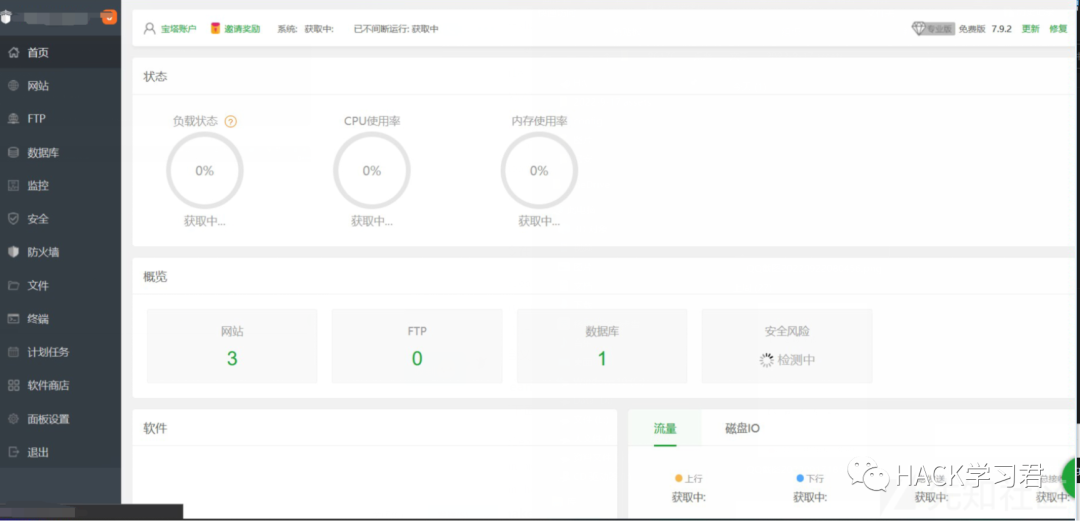
Task: Click the loading spinner in 安全风险 card
Action: pos(767,360)
